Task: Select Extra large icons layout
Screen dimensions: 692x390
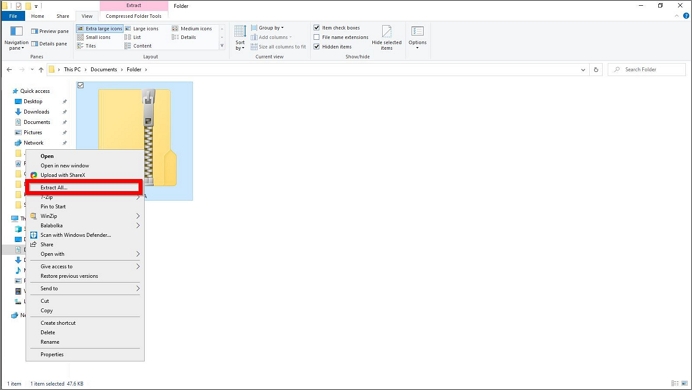Action: (x=100, y=29)
